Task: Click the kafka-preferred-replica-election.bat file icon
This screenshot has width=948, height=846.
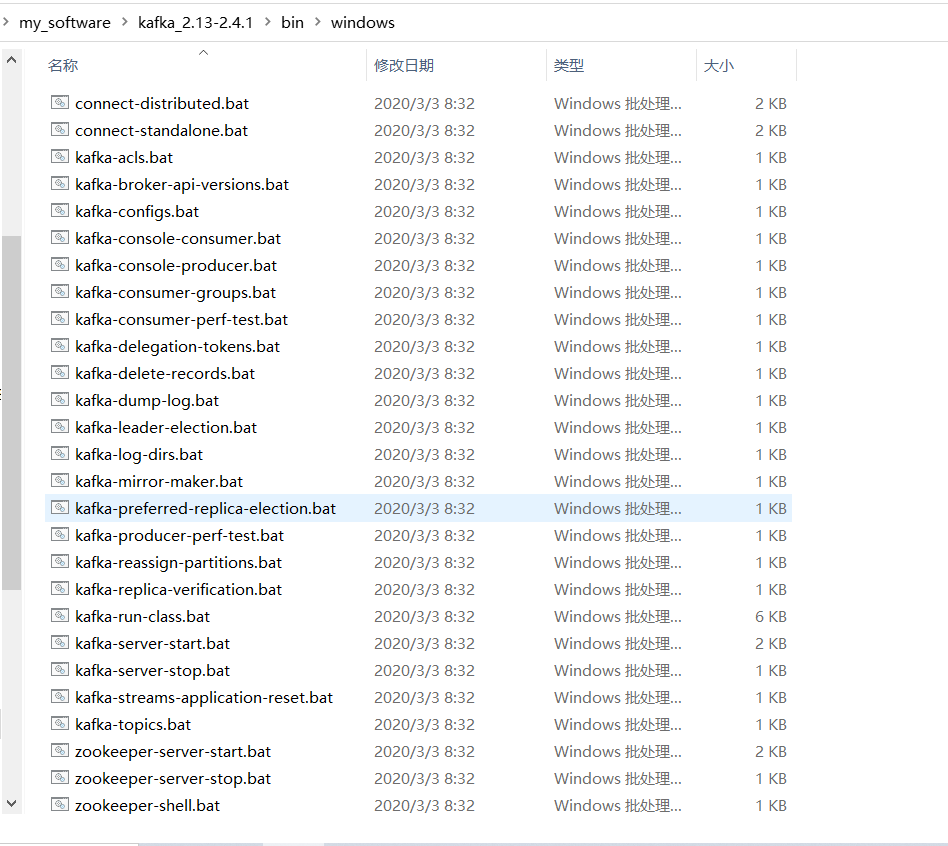Action: point(59,507)
